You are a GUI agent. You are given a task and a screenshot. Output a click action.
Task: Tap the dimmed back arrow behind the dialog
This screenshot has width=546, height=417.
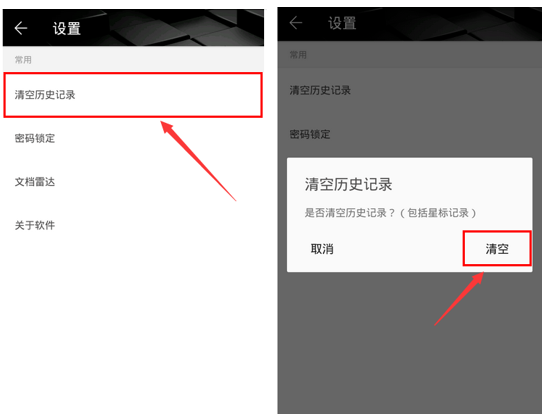296,23
